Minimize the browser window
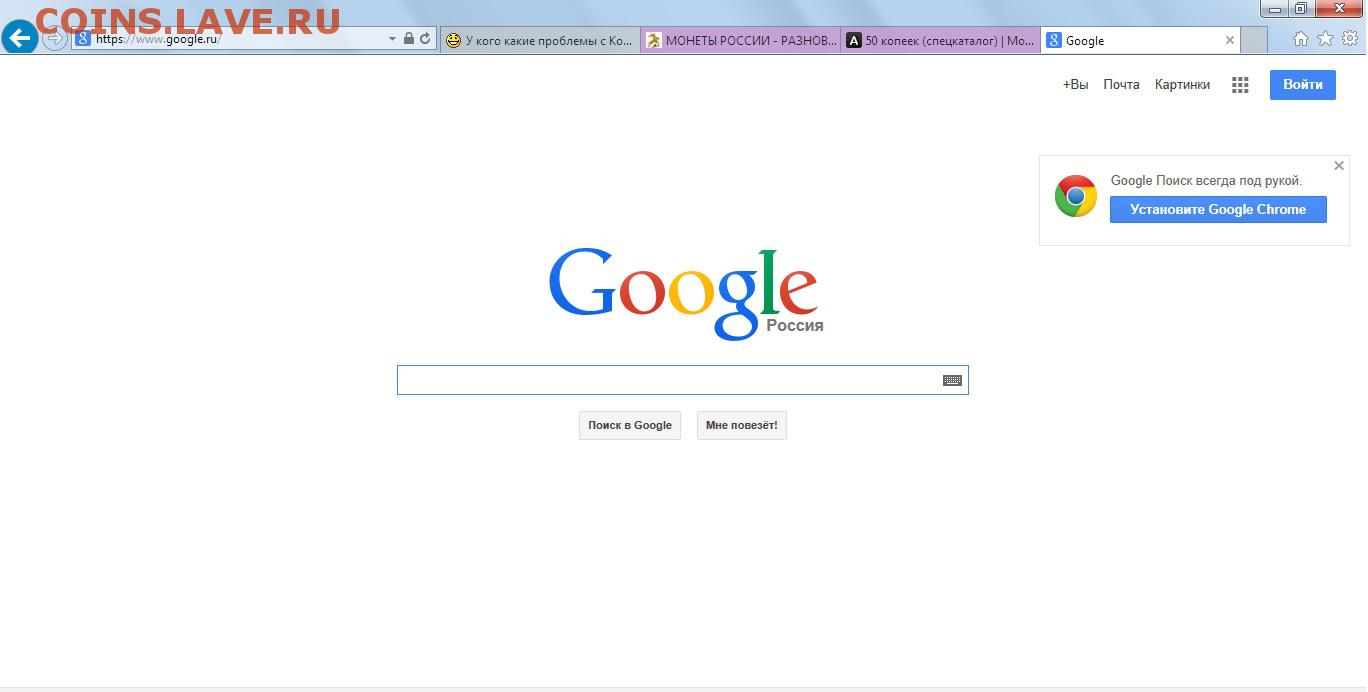 pyautogui.click(x=1274, y=9)
